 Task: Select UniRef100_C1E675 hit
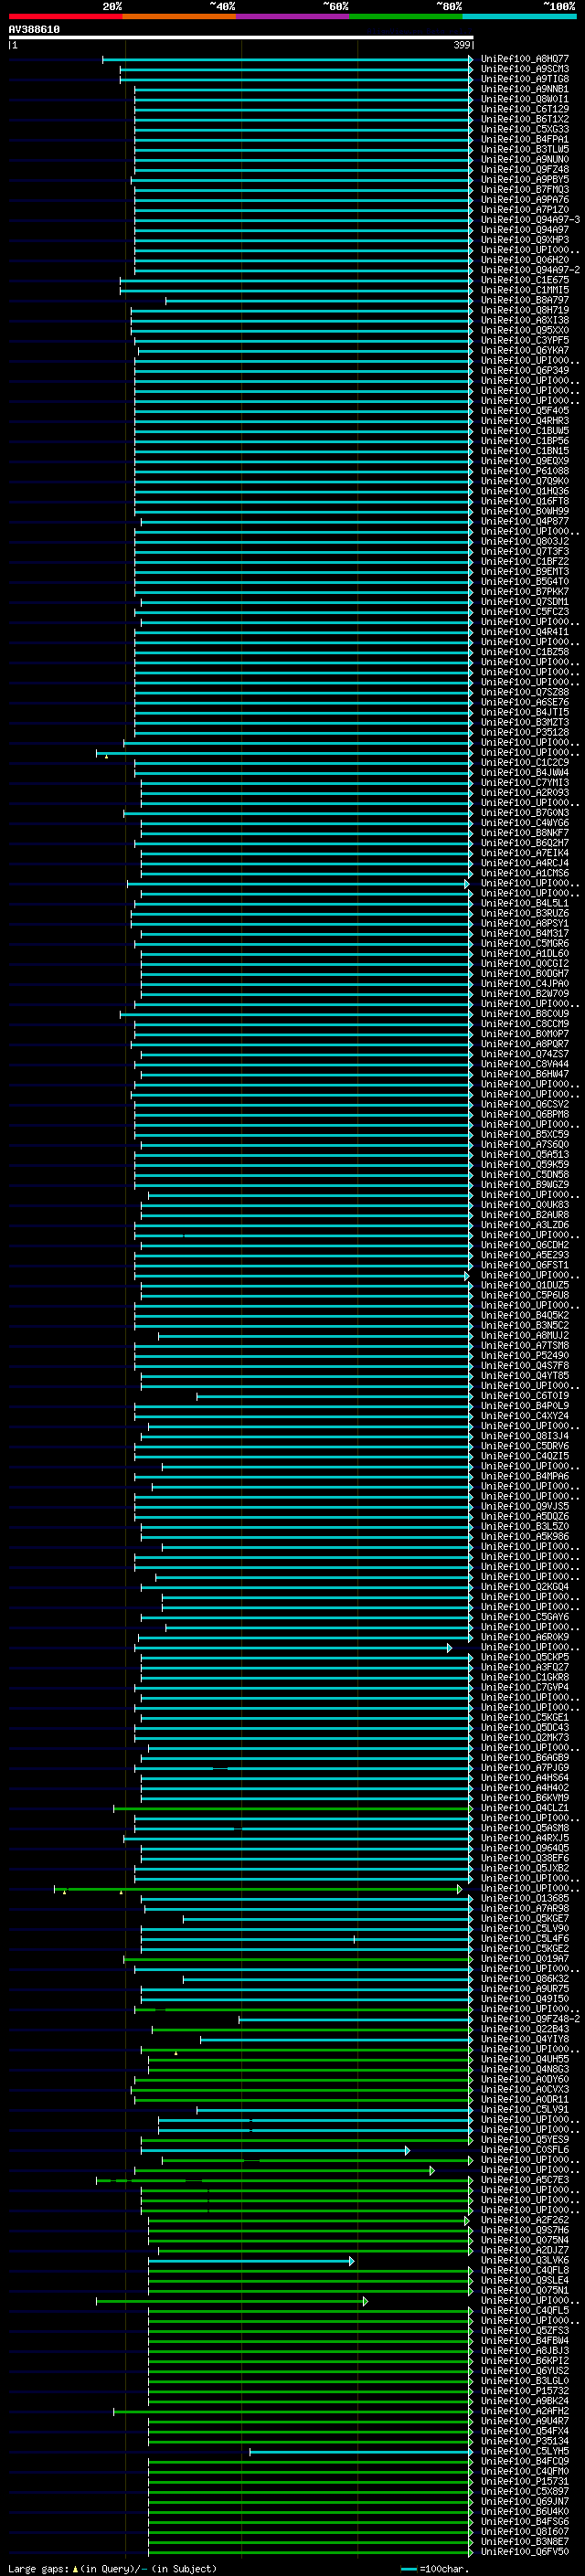tap(524, 280)
